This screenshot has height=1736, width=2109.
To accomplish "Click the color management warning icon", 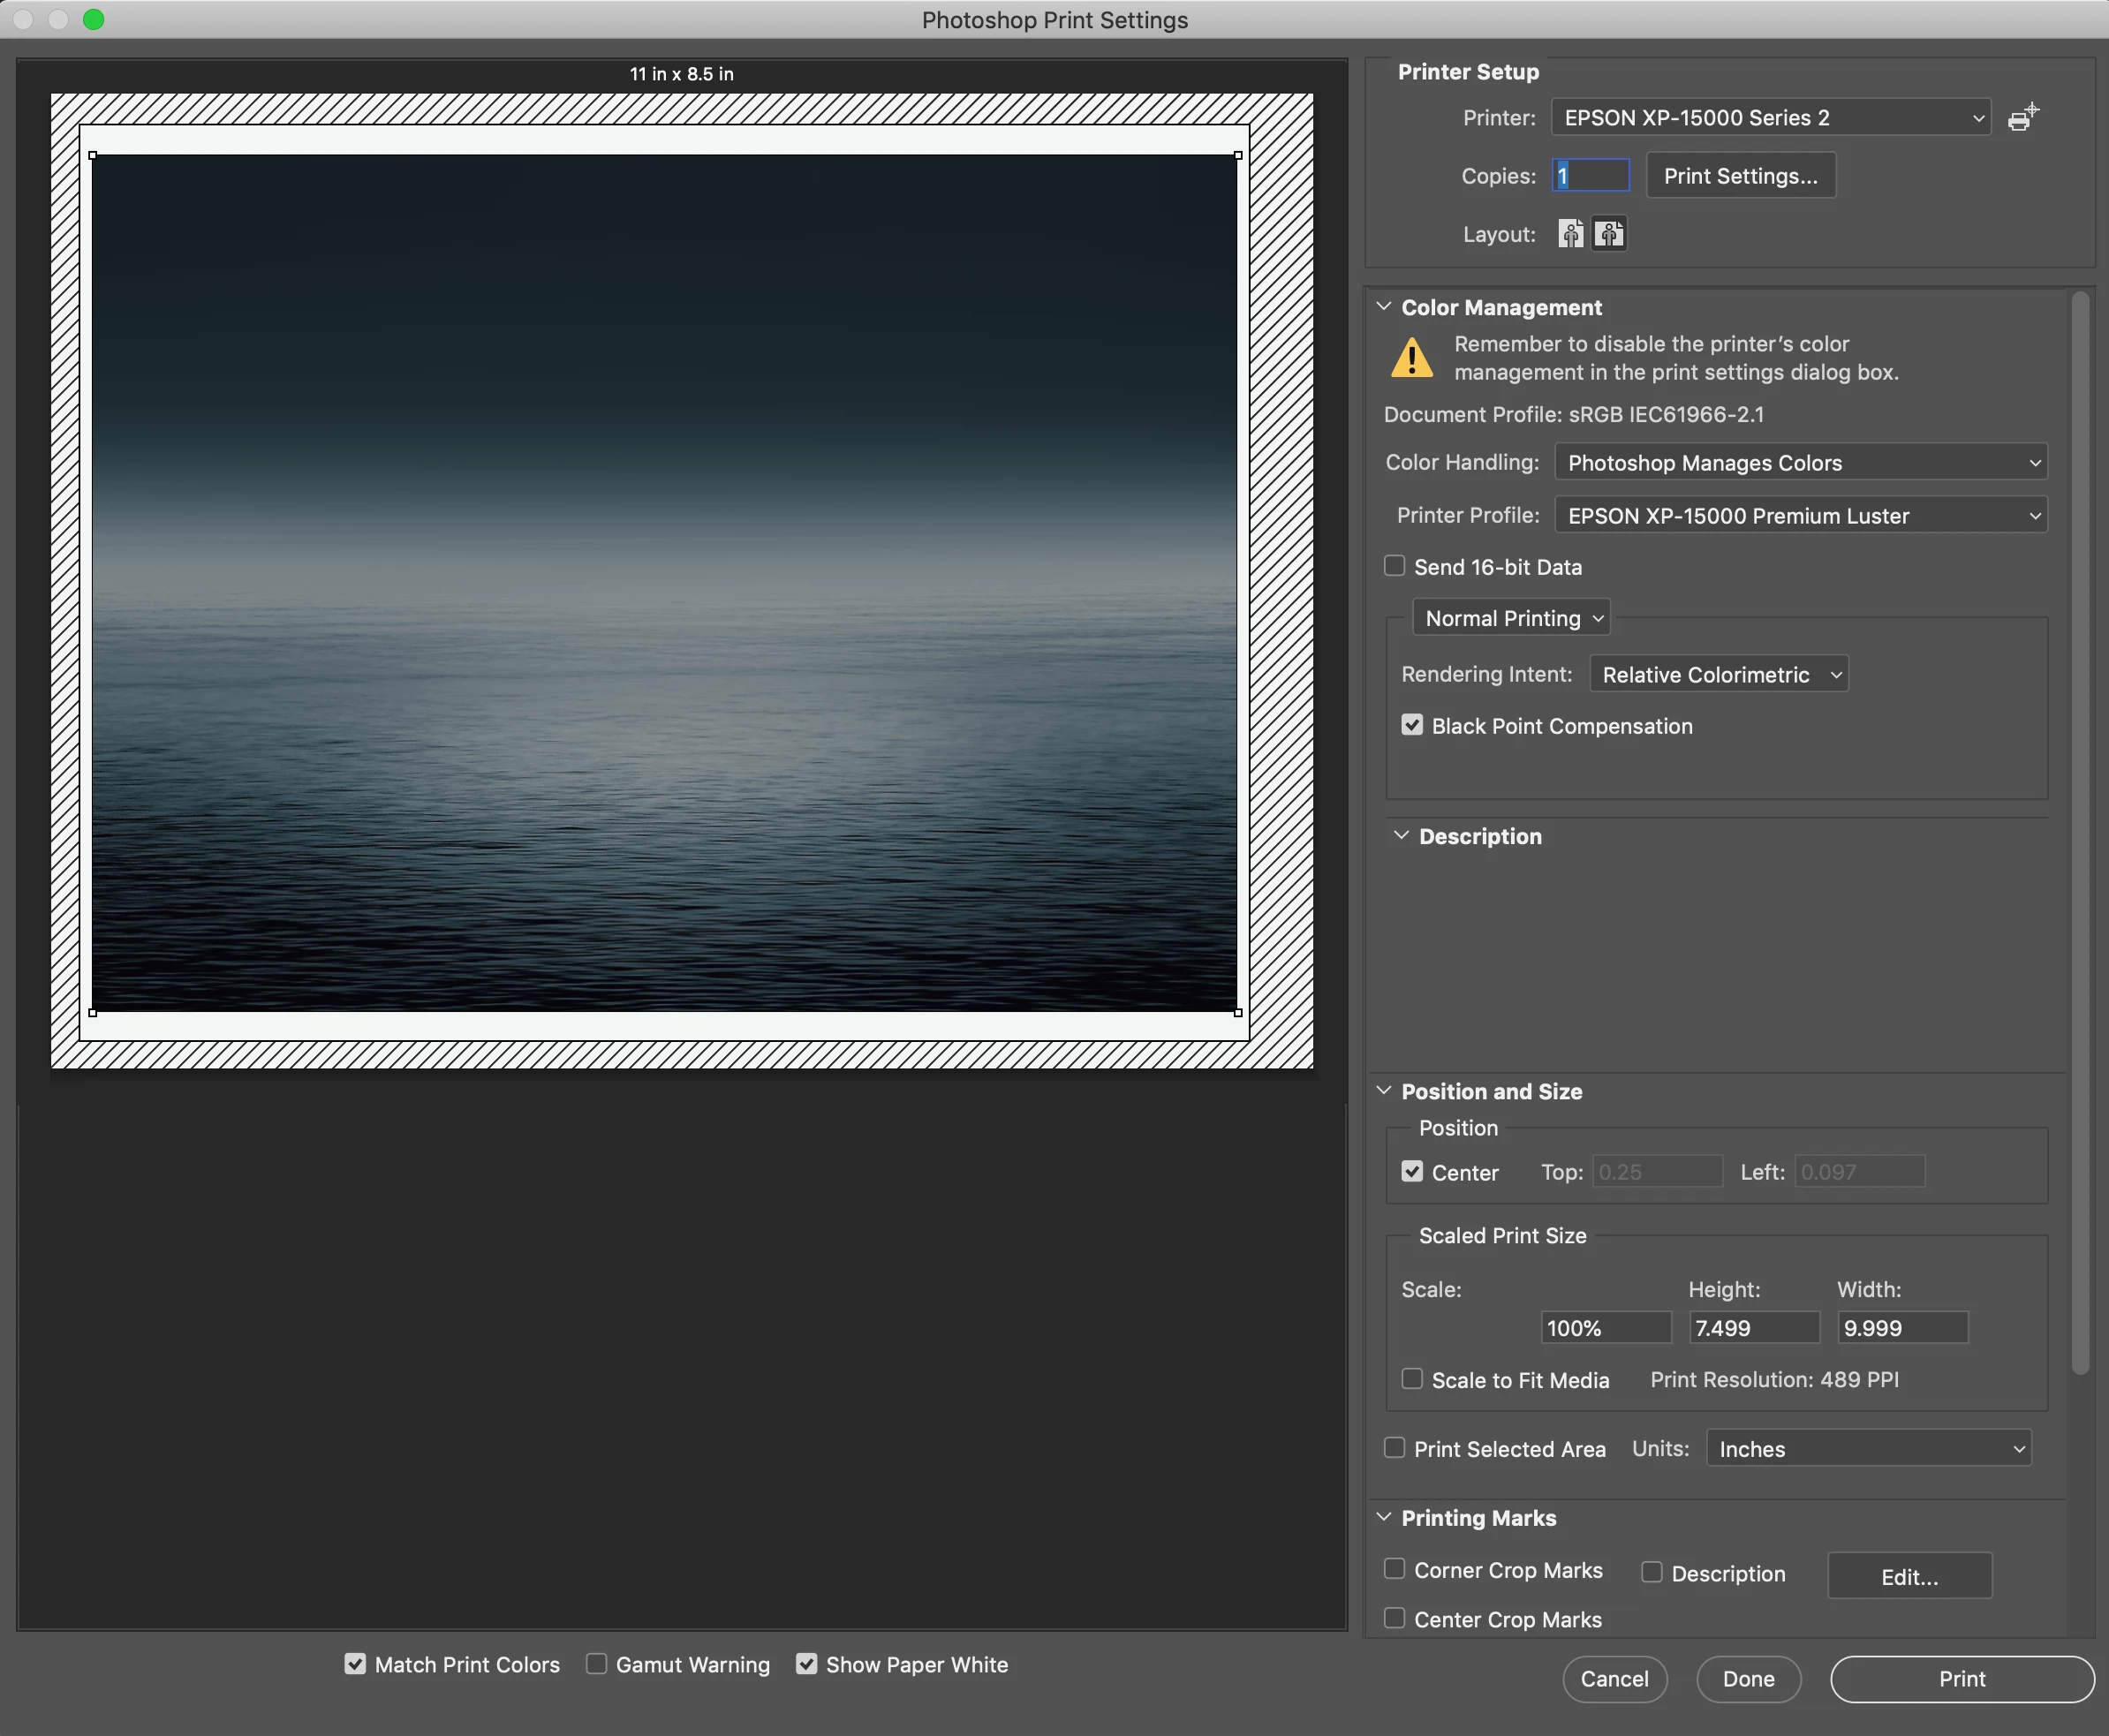I will pyautogui.click(x=1412, y=358).
